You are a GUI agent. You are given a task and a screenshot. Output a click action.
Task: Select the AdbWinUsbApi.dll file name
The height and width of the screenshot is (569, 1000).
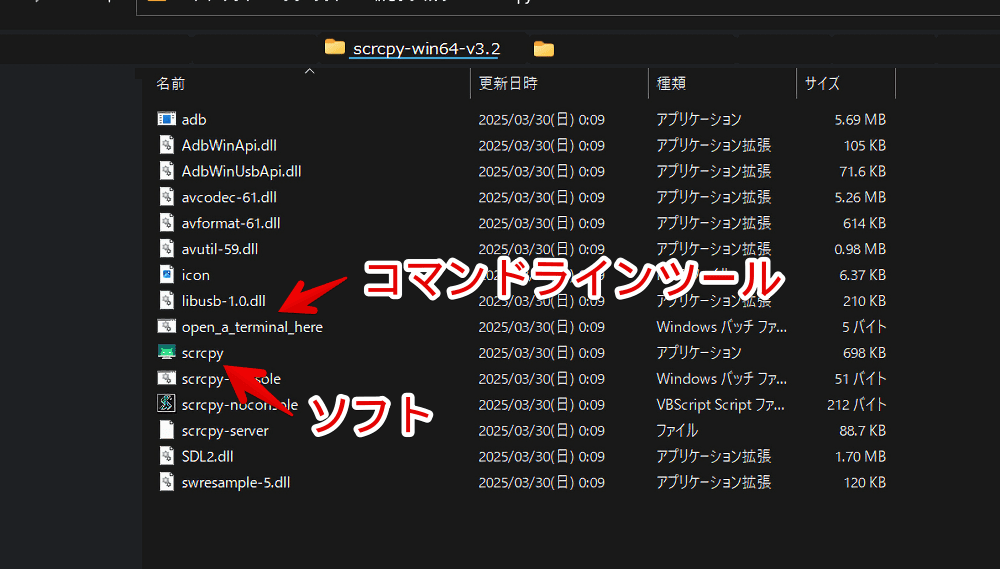coord(241,171)
